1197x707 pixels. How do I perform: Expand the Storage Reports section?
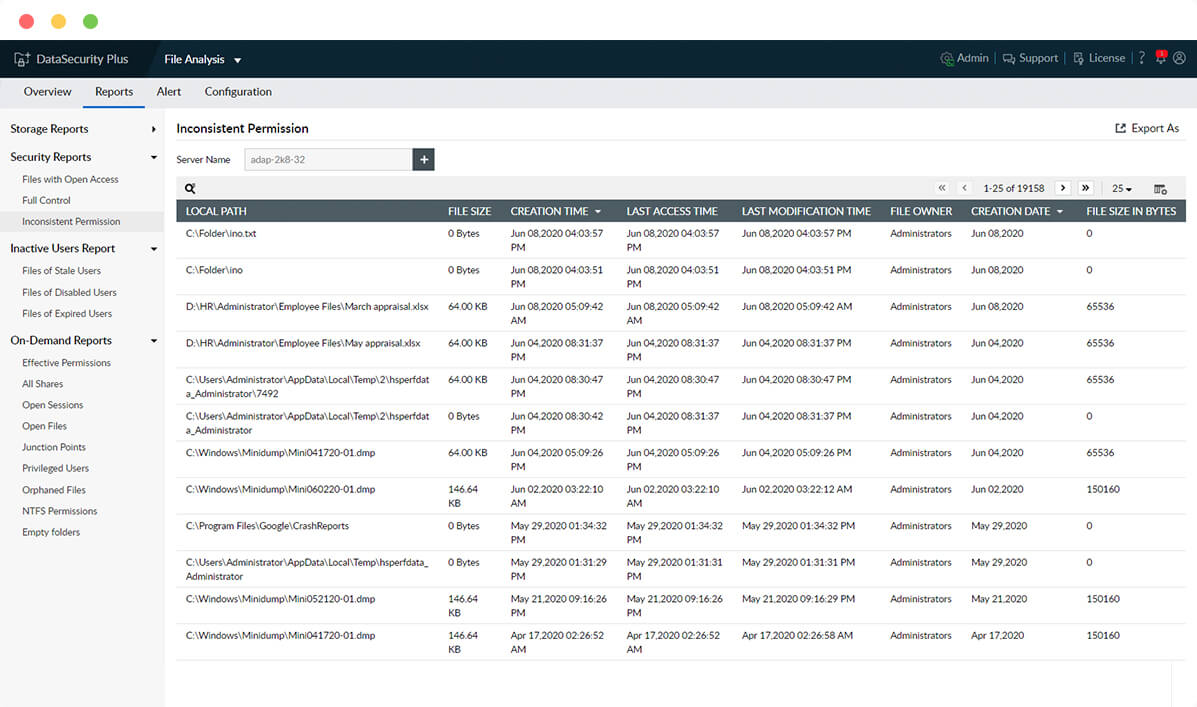(52, 128)
